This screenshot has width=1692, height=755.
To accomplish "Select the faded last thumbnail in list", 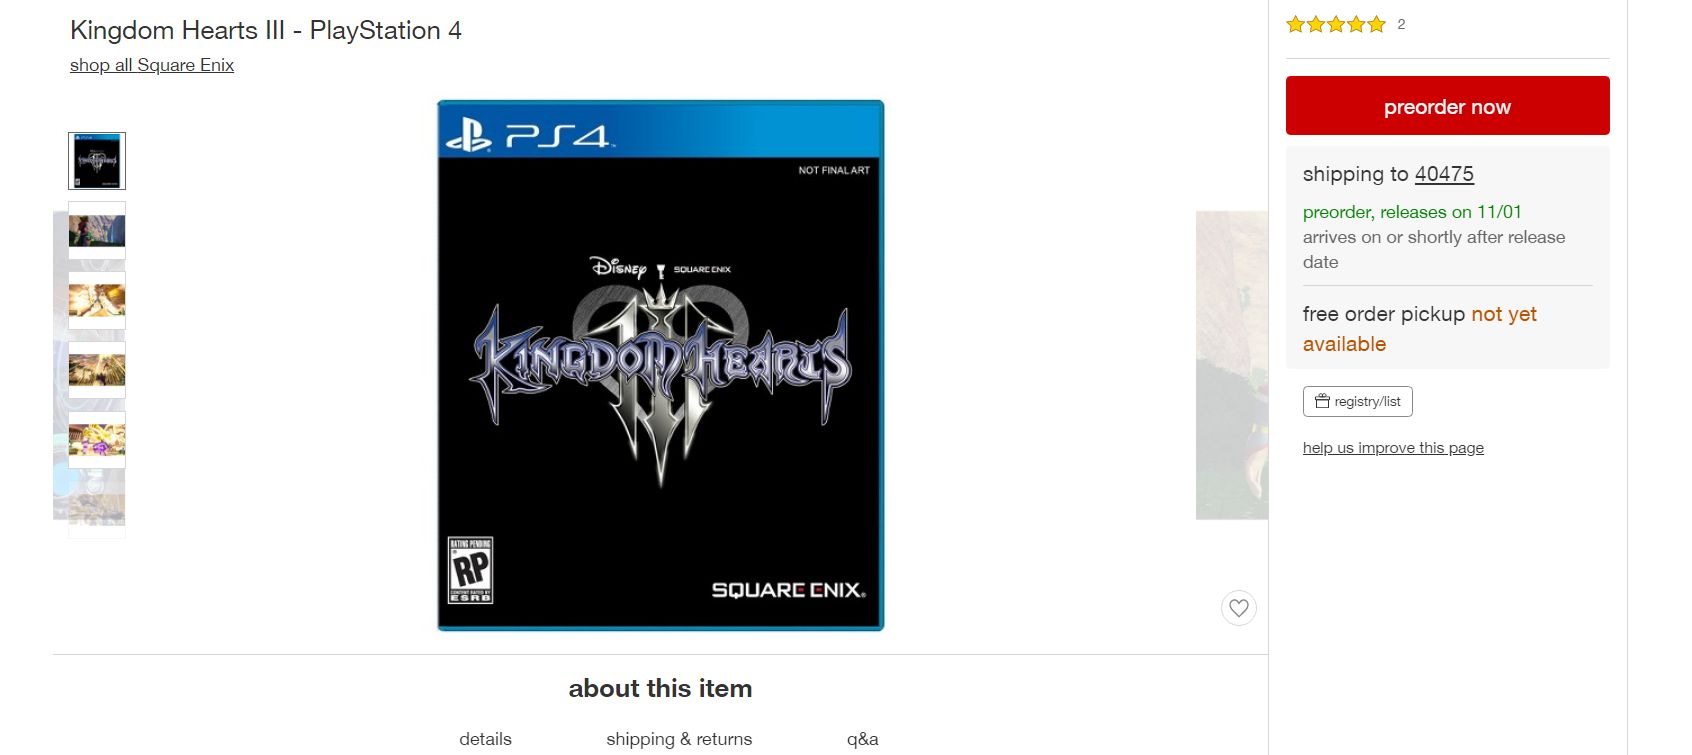I will [x=97, y=510].
